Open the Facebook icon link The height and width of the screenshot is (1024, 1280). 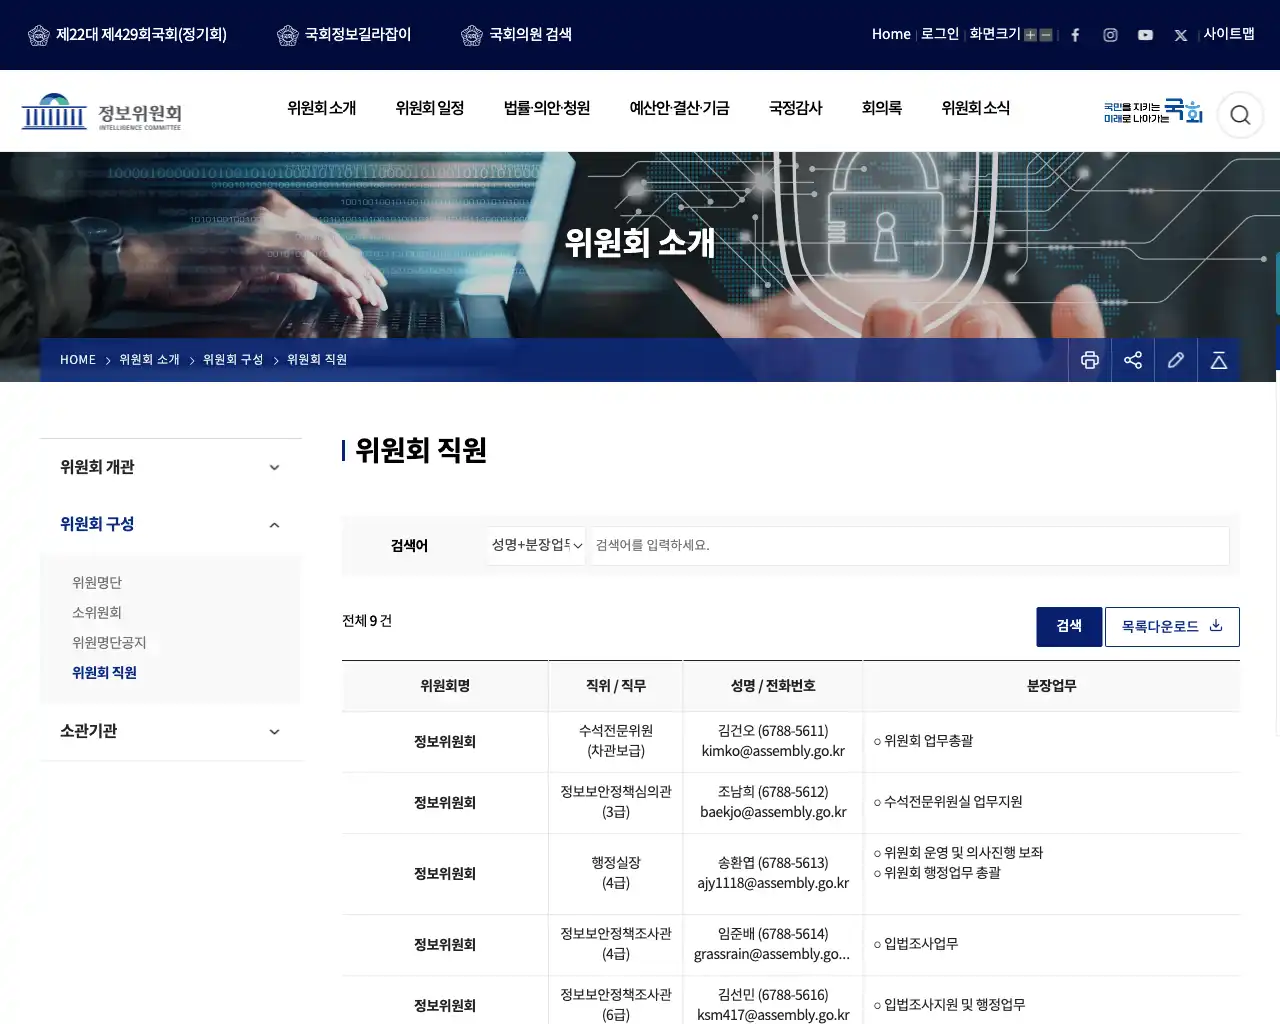pos(1075,35)
